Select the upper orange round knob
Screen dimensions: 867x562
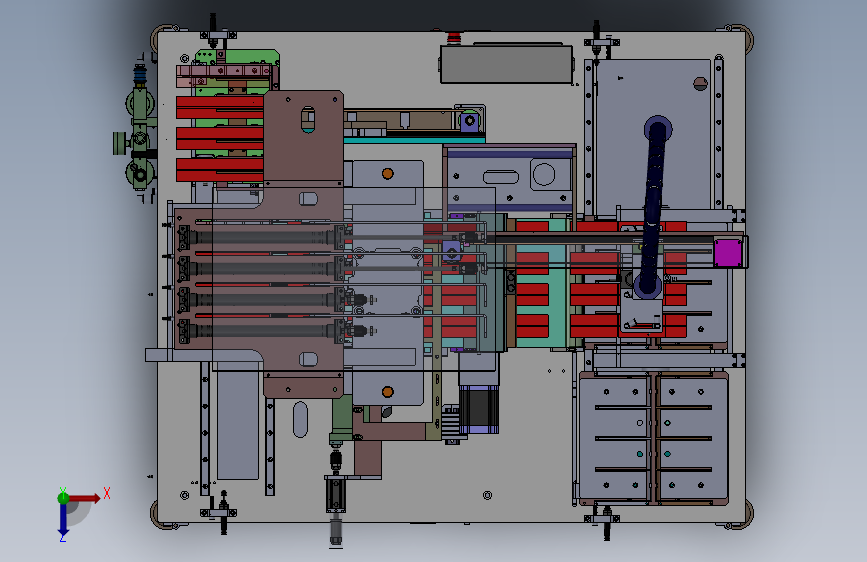(x=388, y=174)
